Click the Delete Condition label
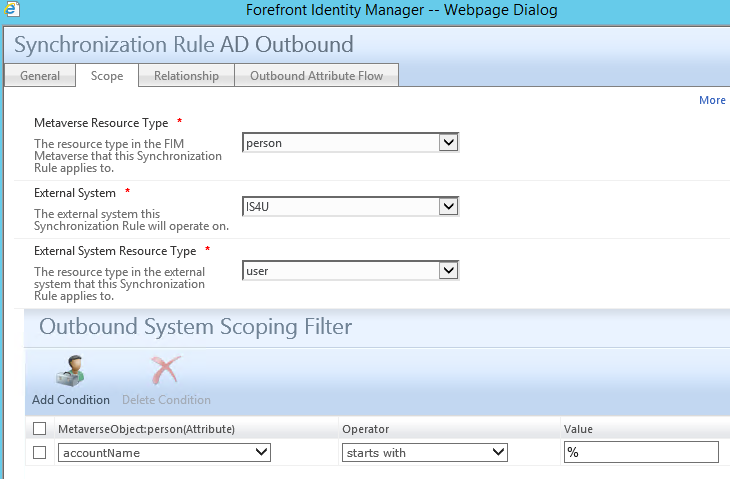The height and width of the screenshot is (479, 730). pos(166,400)
